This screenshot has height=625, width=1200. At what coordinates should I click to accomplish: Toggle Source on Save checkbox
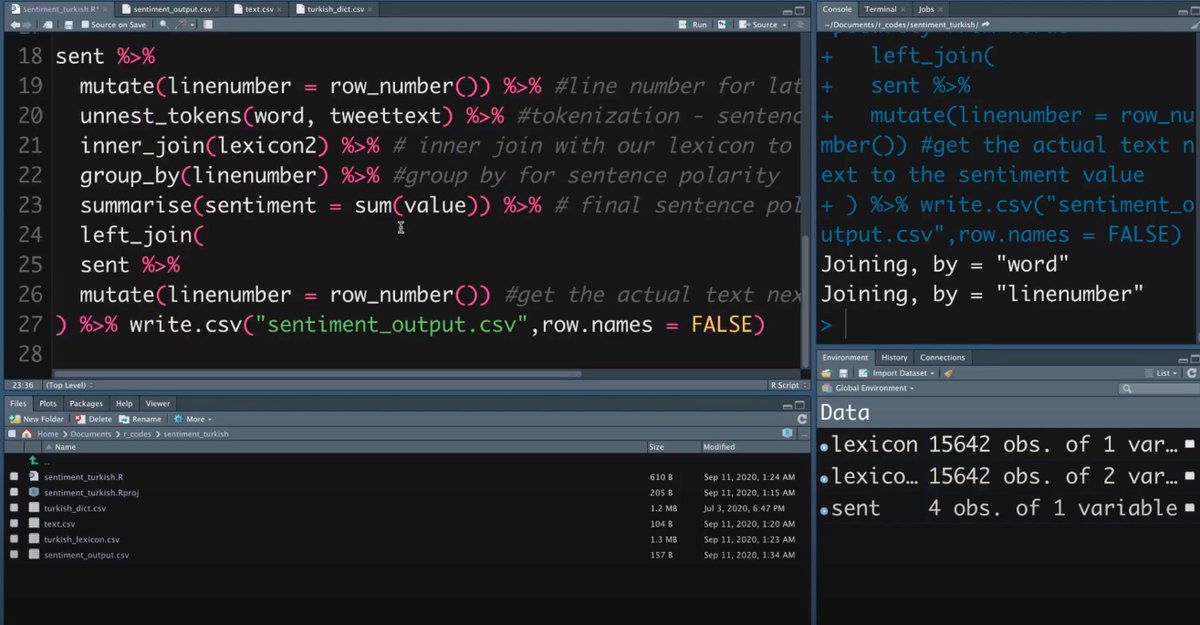pos(86,24)
